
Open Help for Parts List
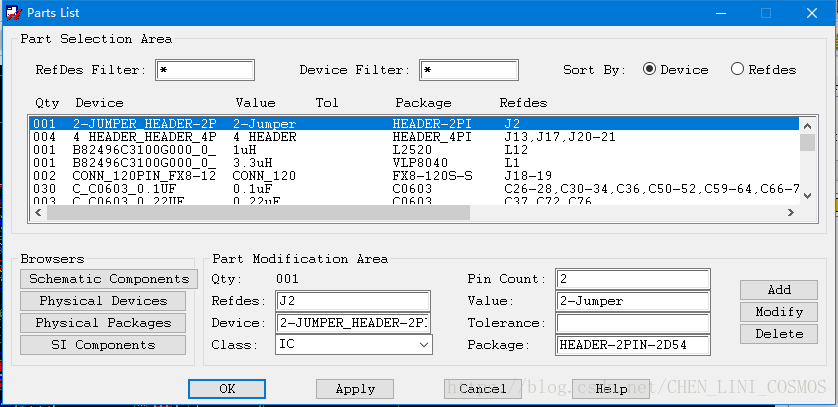pyautogui.click(x=611, y=389)
